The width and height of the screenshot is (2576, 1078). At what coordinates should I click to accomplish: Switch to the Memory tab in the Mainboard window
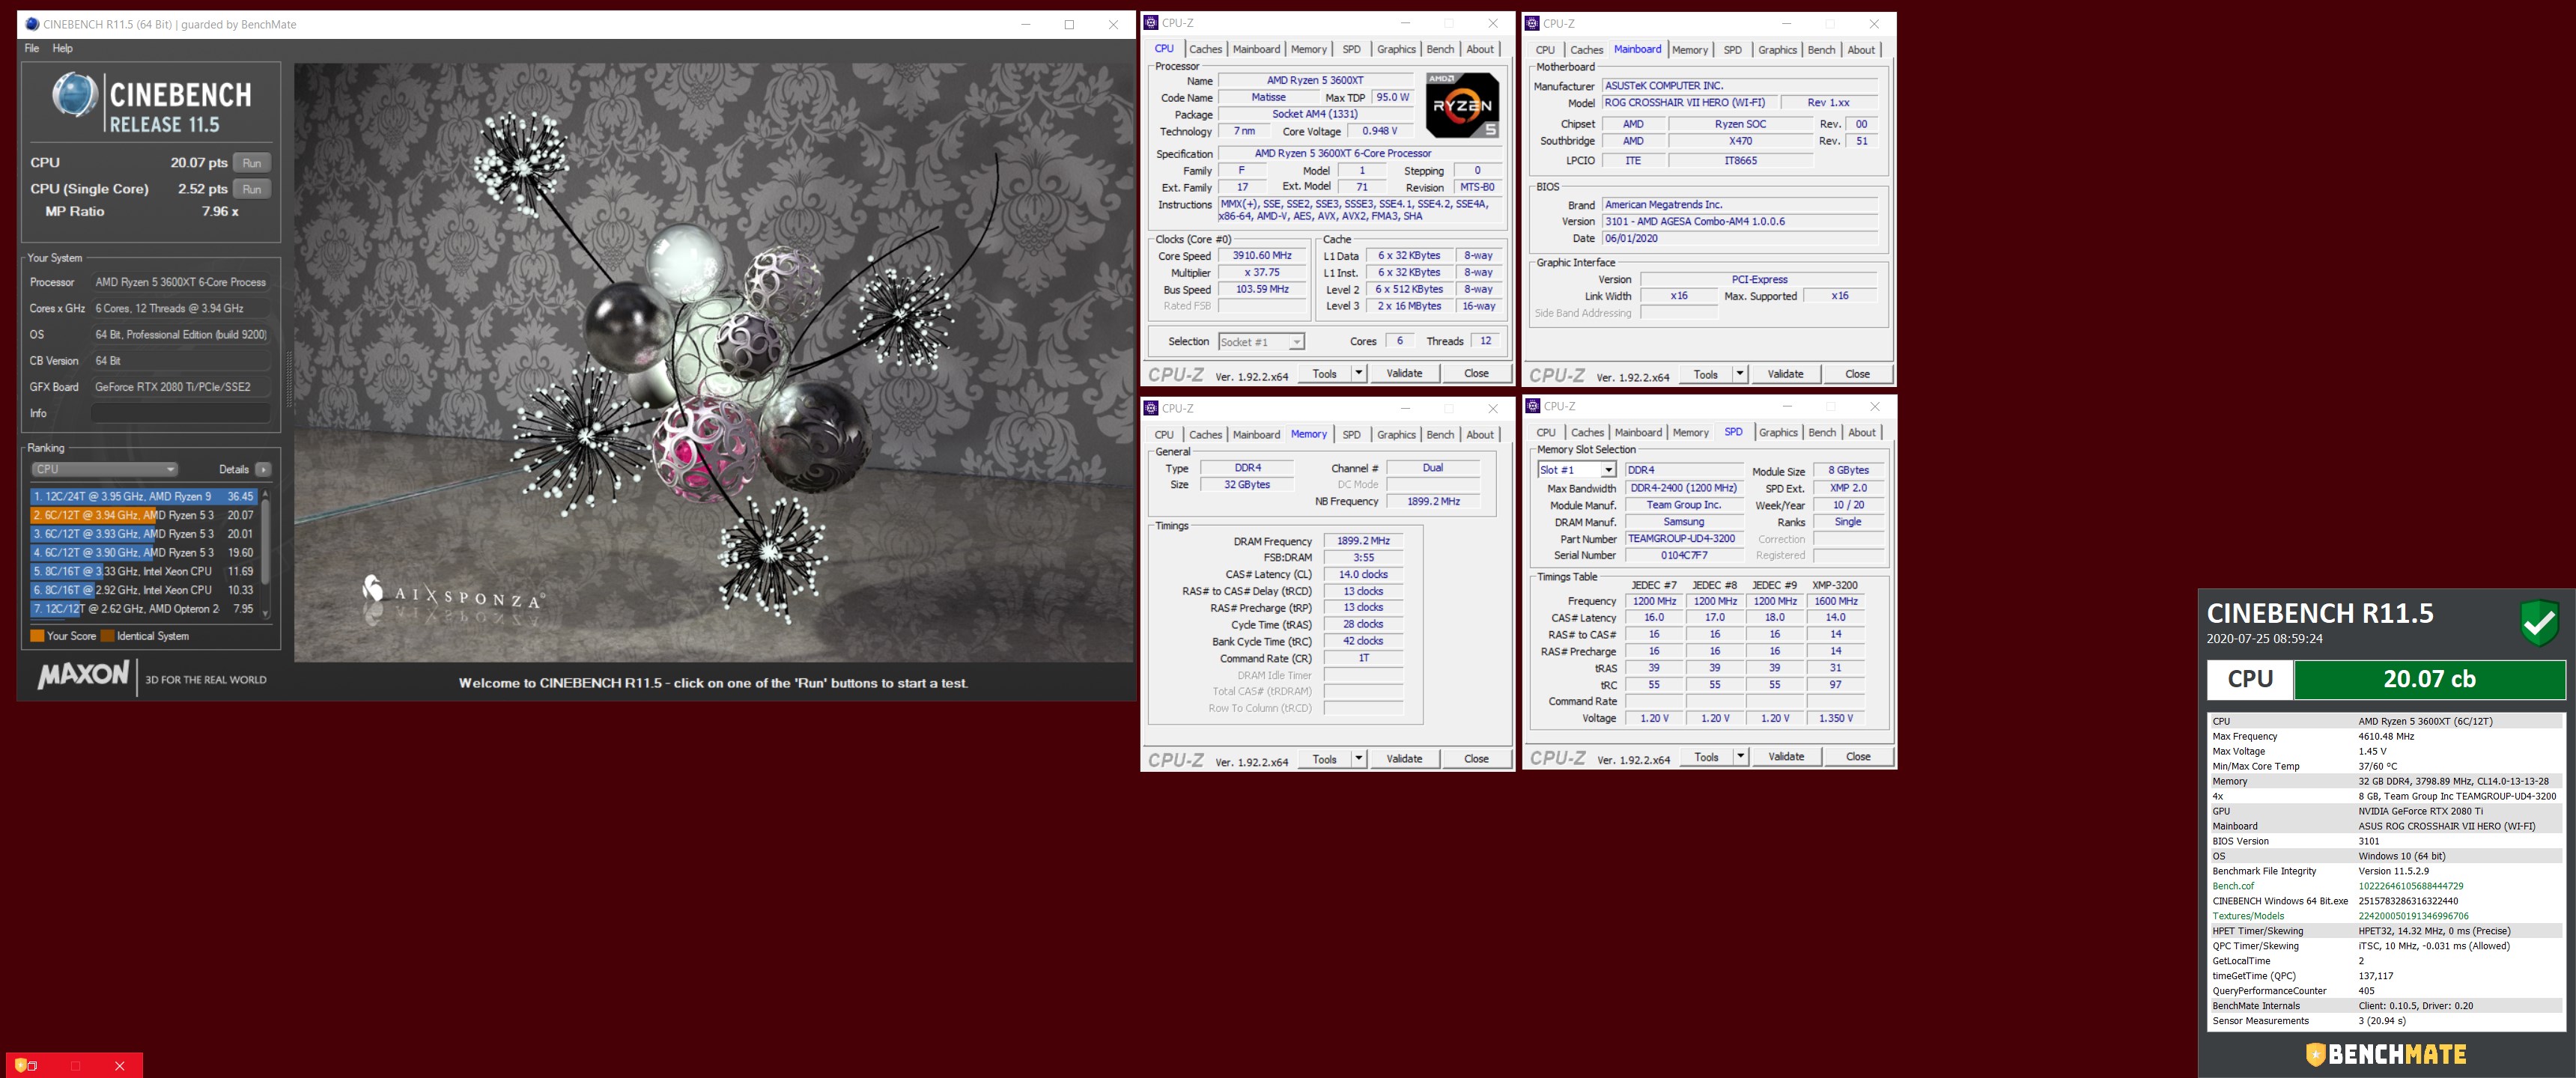(1689, 50)
